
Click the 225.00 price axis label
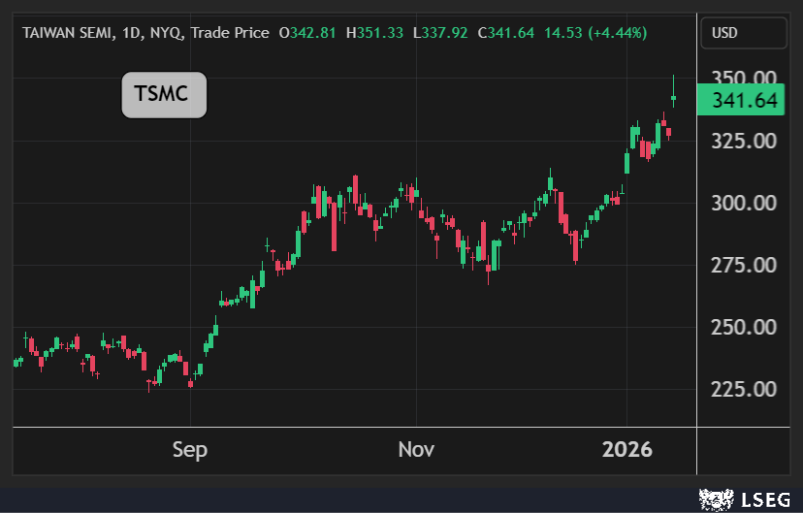(x=743, y=389)
